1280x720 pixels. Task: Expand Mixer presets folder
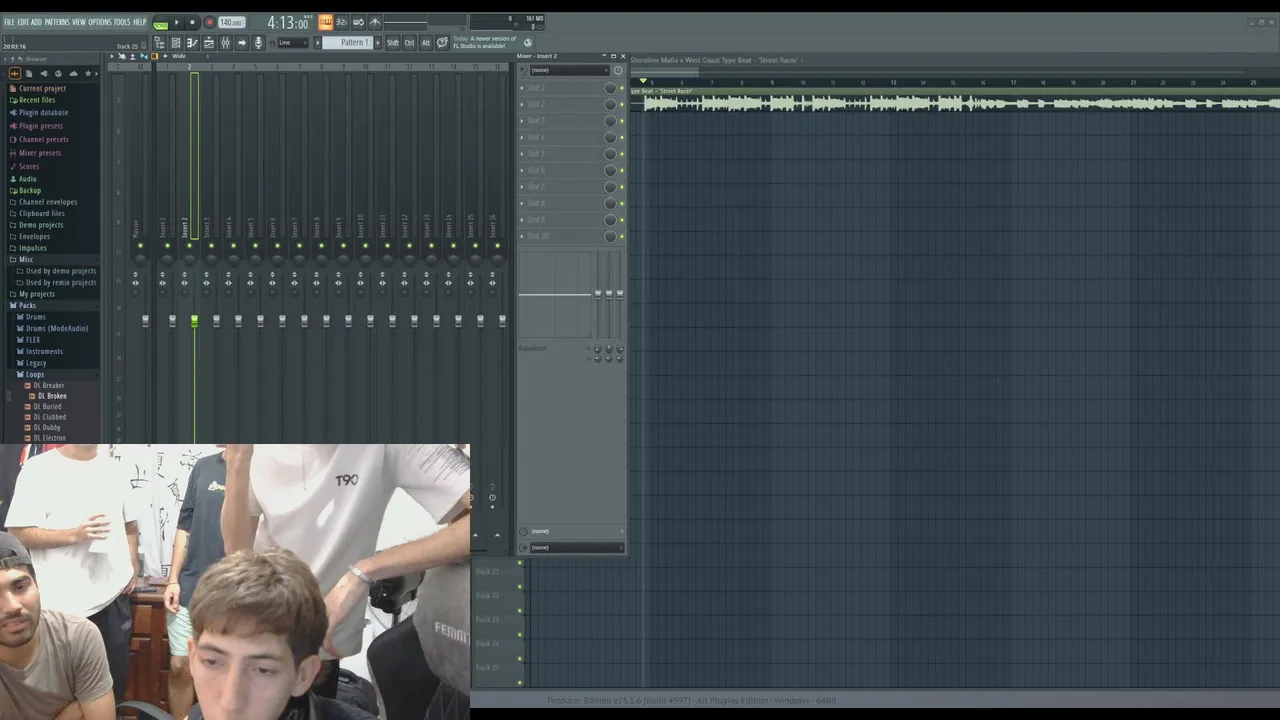pos(40,153)
